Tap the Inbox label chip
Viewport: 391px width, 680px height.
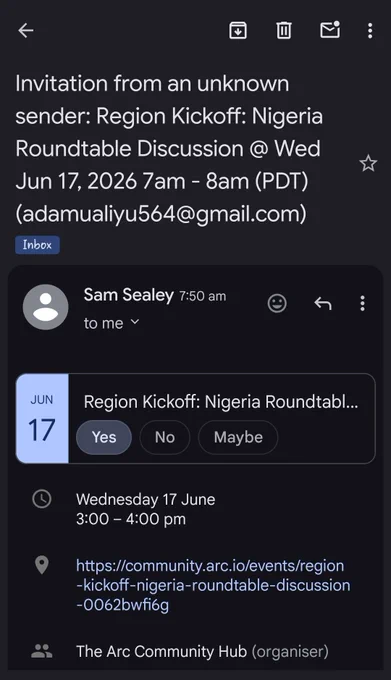tap(37, 245)
